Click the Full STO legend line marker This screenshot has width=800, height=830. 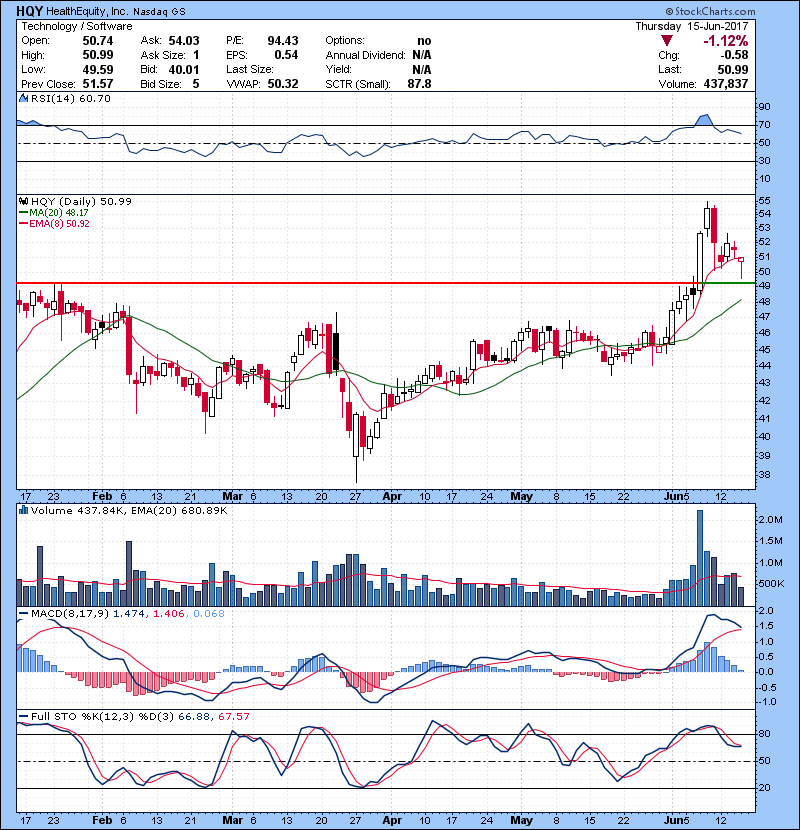coord(23,717)
